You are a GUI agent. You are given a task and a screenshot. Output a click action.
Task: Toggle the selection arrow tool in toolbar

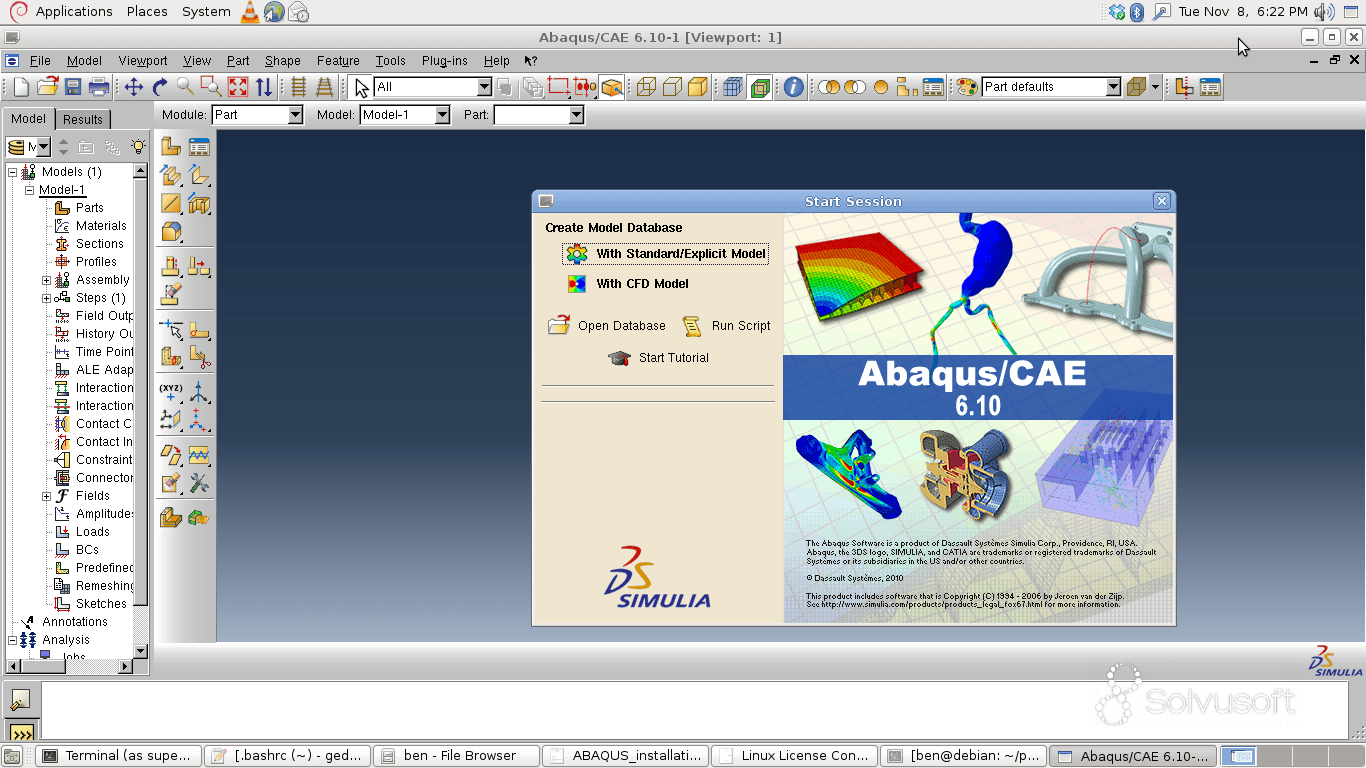coord(362,87)
